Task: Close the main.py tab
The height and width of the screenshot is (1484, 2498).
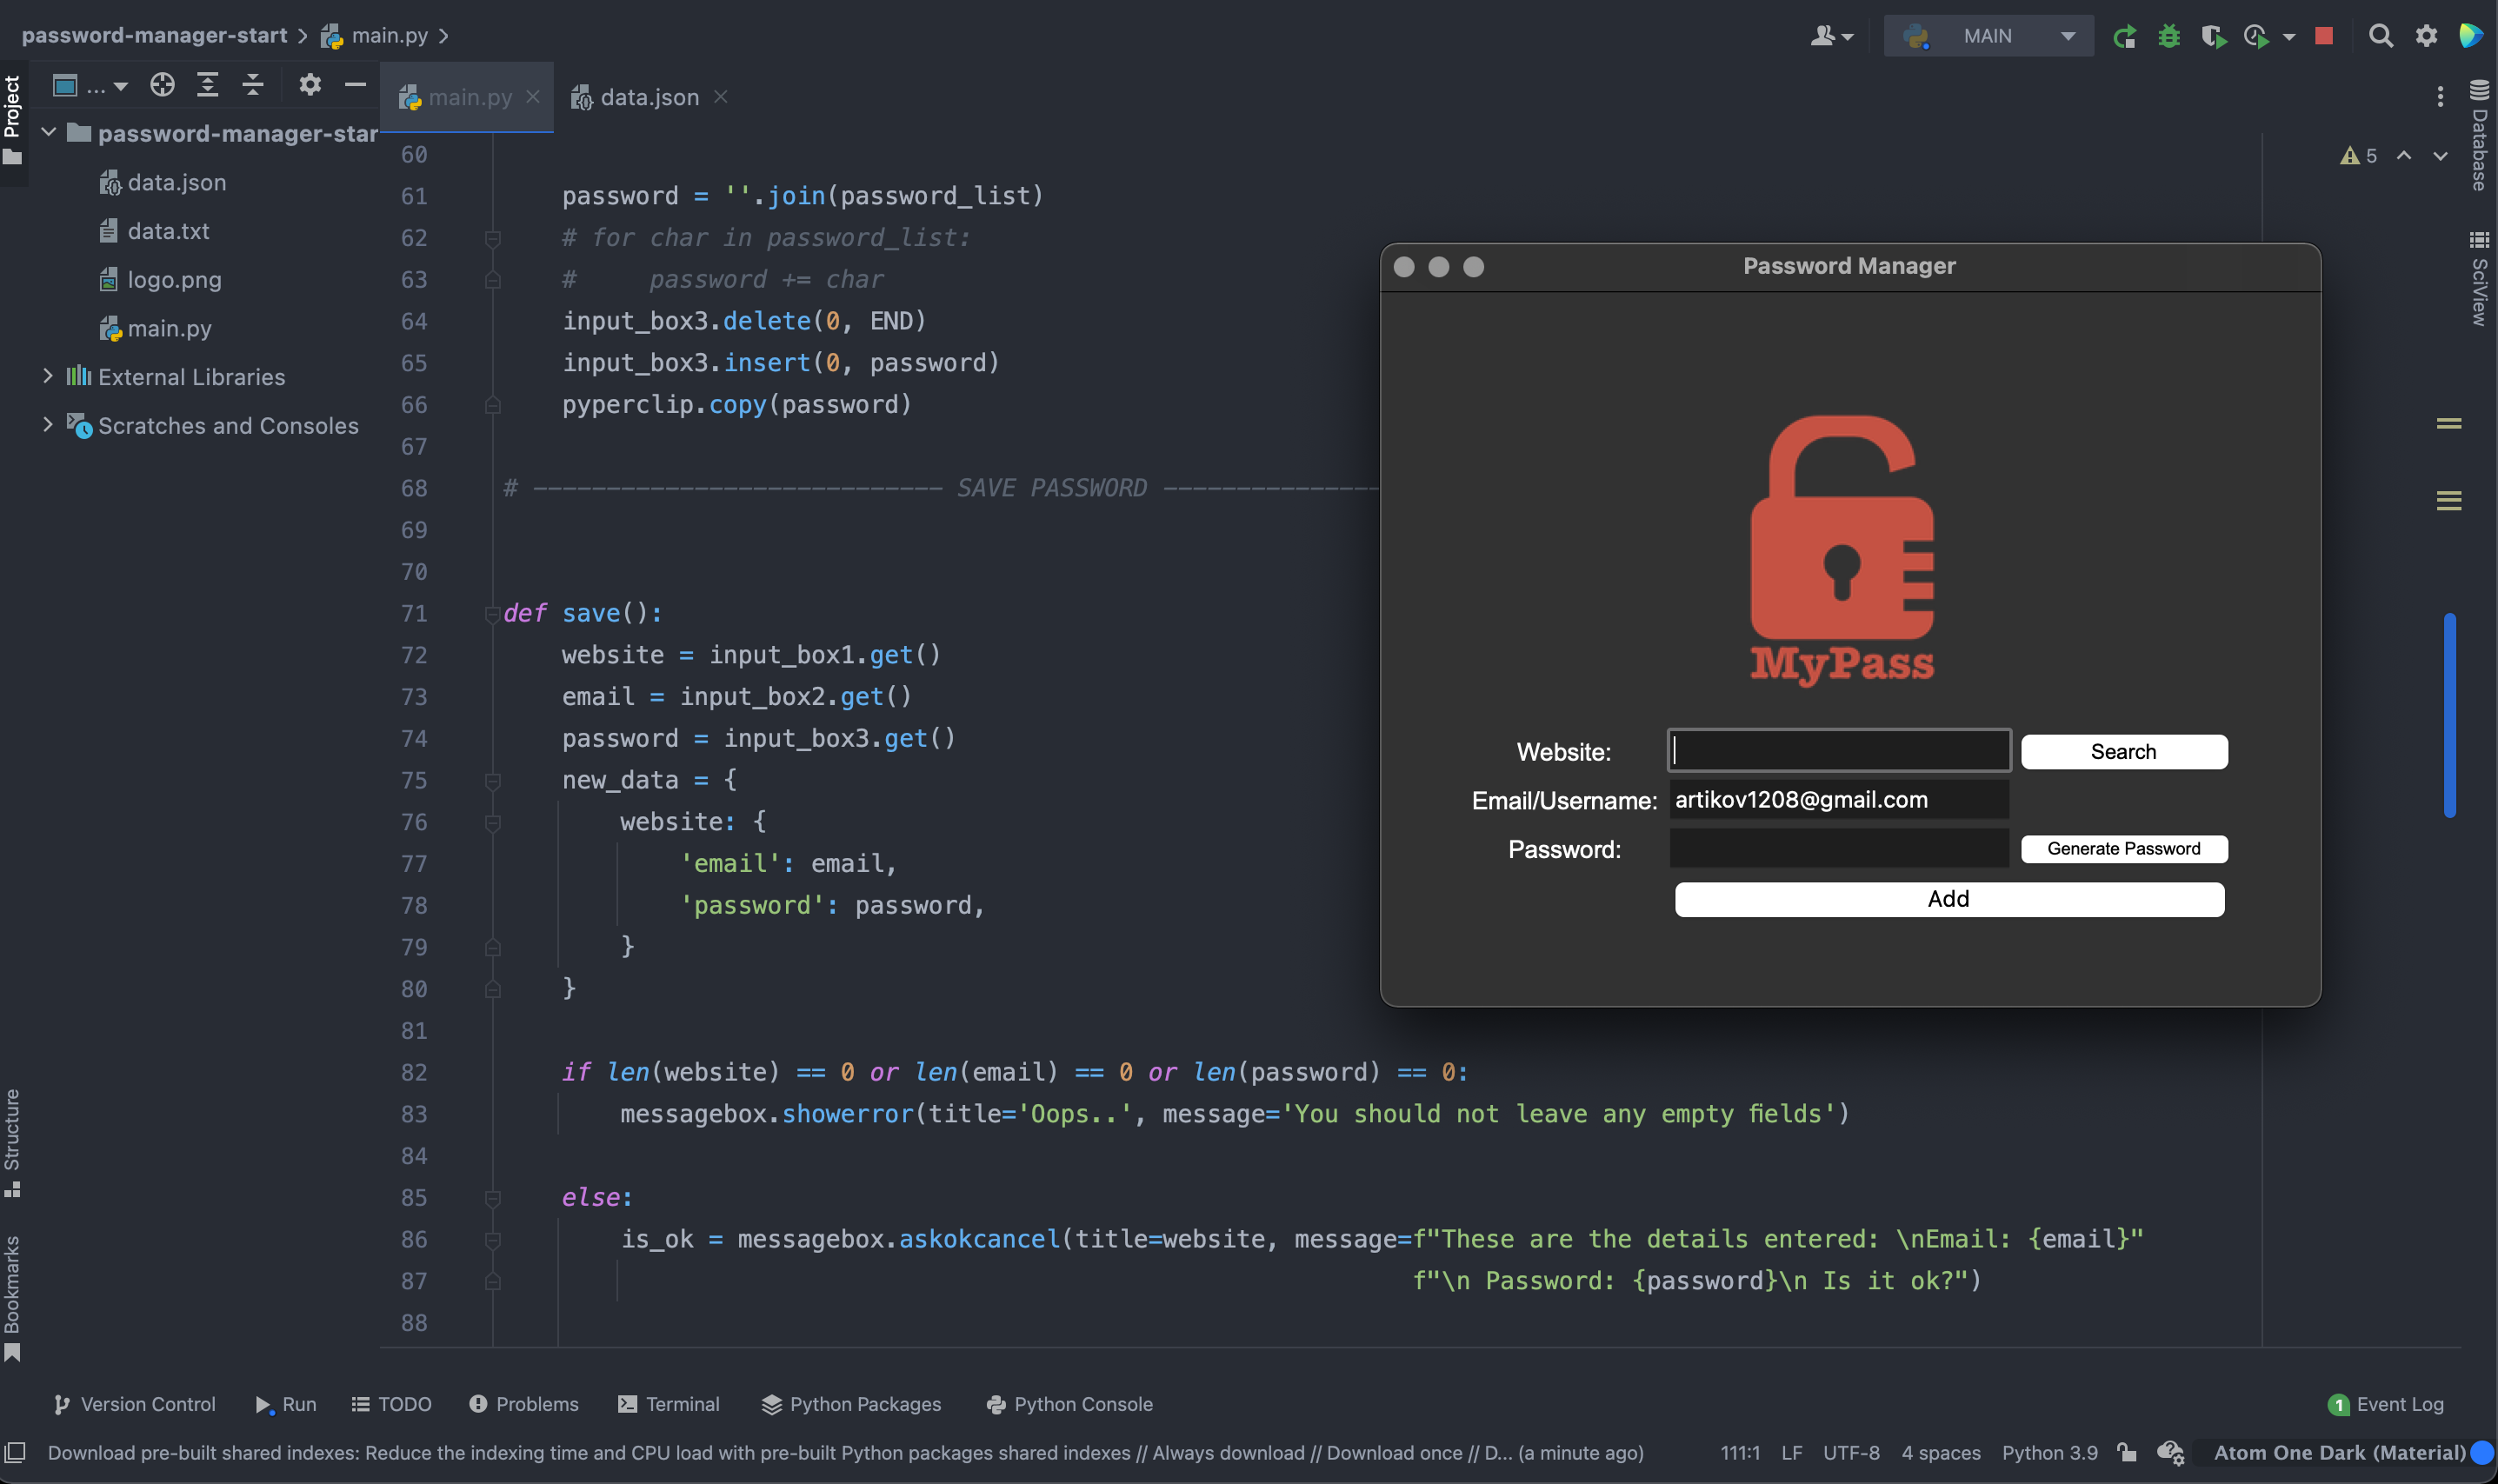Action: click(533, 97)
